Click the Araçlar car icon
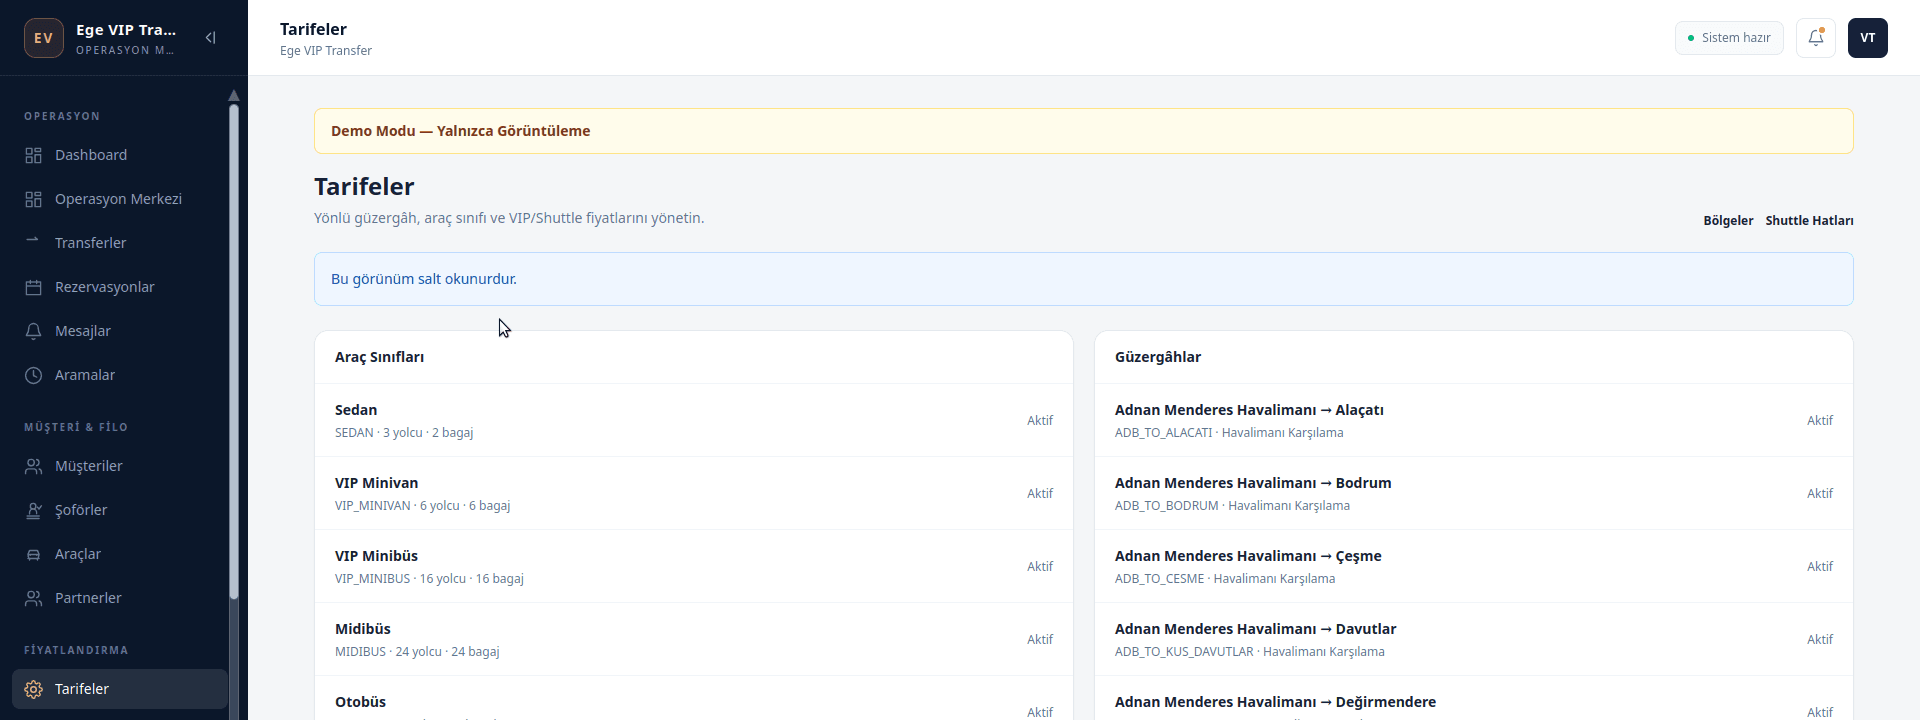The image size is (1920, 720). 33,554
